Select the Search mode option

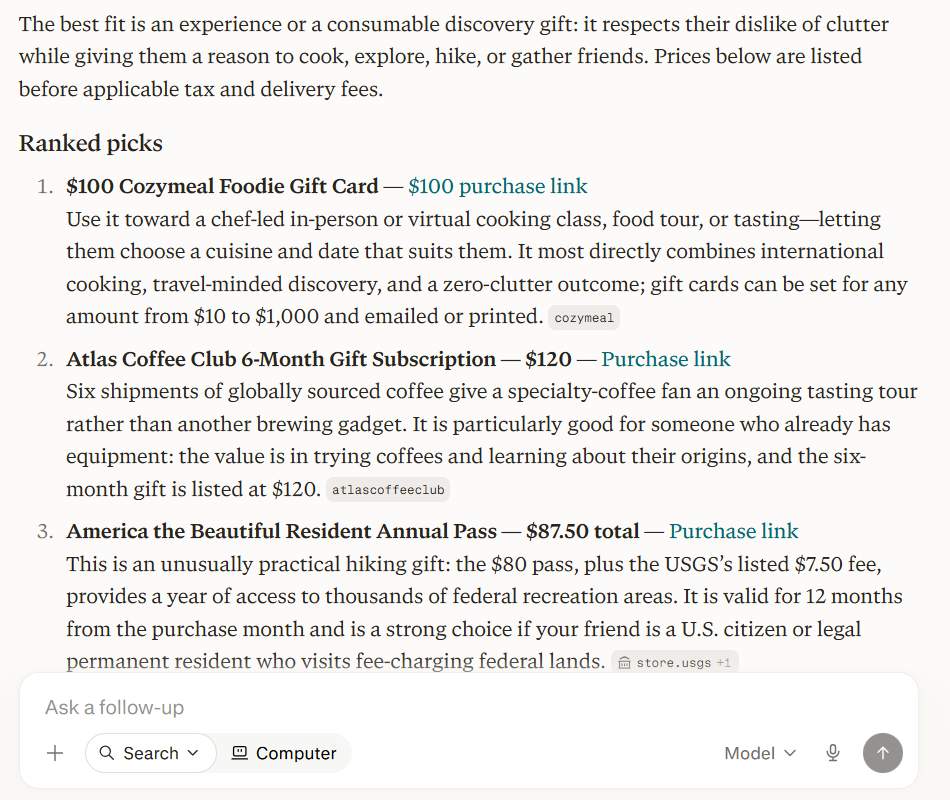click(x=151, y=753)
